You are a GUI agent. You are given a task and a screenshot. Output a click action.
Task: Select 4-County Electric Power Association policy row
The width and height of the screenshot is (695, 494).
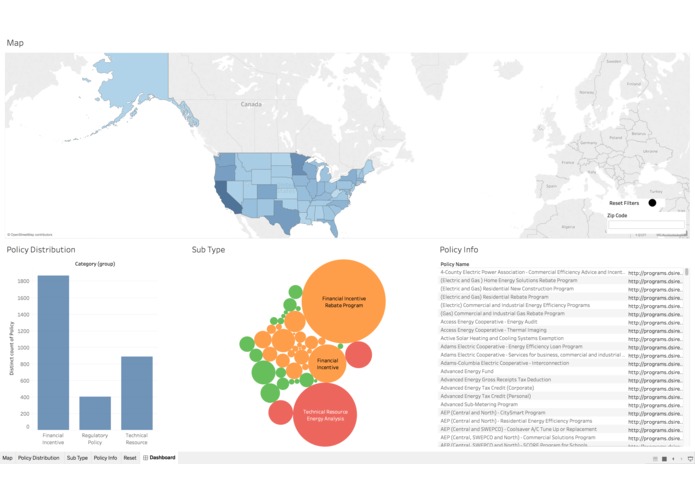click(532, 272)
